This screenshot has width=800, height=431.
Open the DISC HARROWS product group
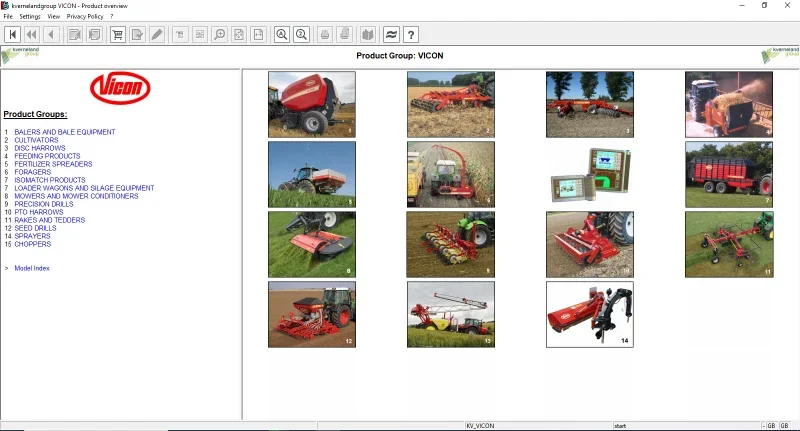click(40, 148)
